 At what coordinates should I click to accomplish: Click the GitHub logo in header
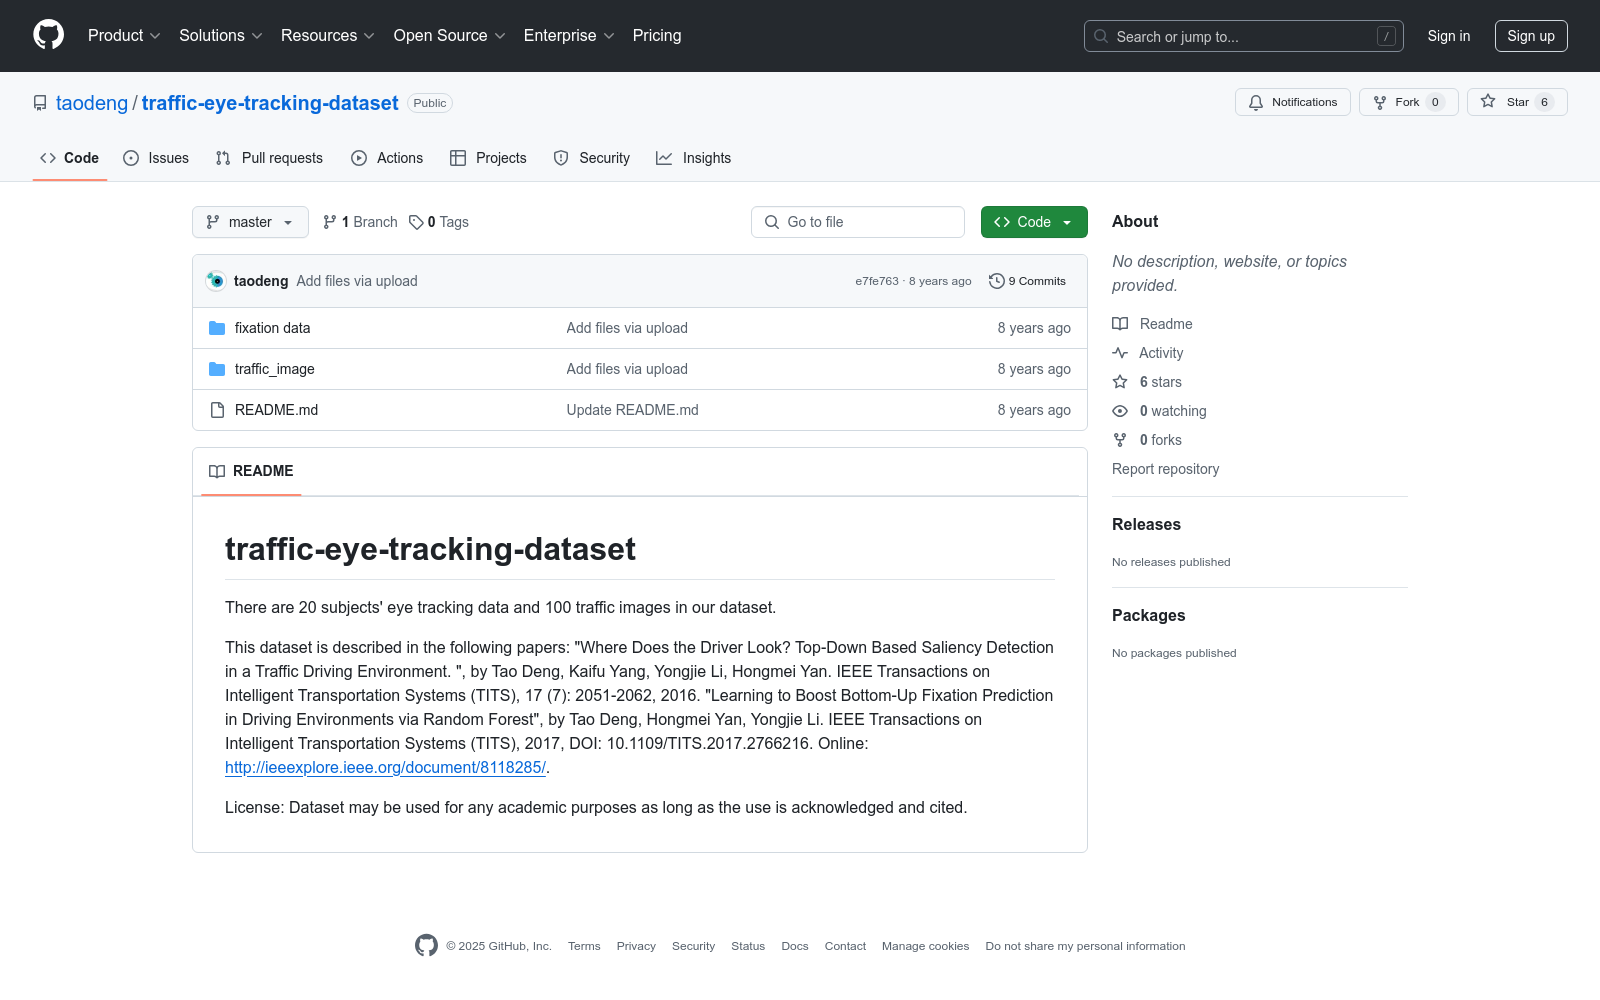(x=48, y=35)
